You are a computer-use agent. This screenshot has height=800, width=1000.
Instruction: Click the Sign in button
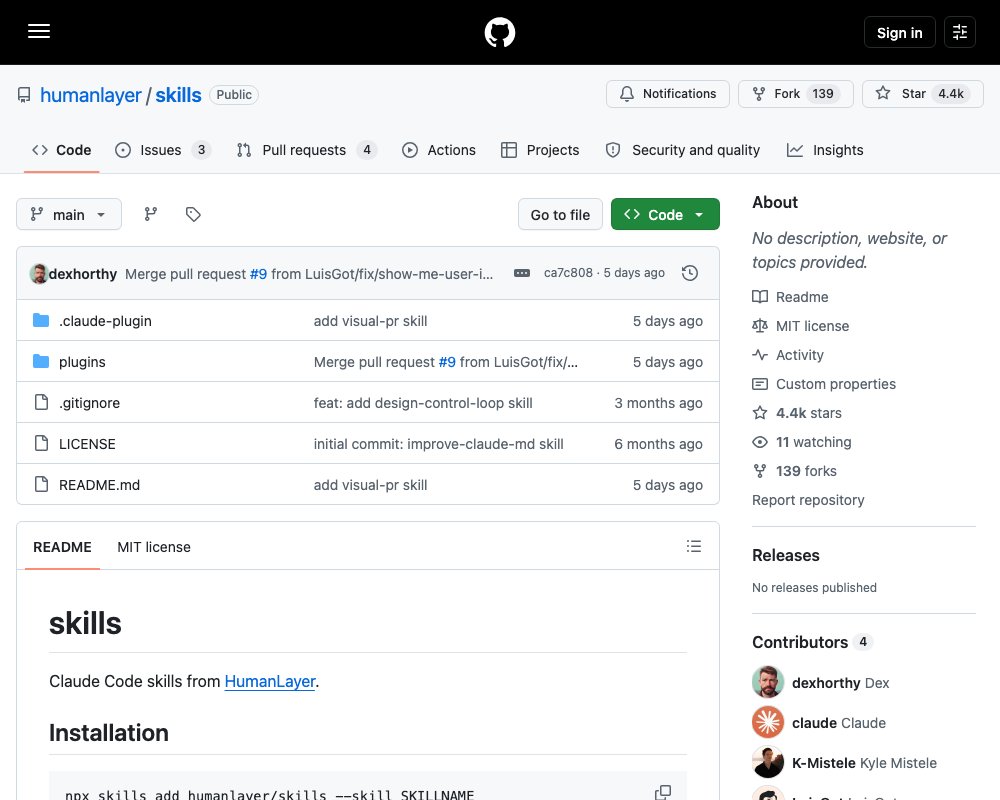point(899,32)
